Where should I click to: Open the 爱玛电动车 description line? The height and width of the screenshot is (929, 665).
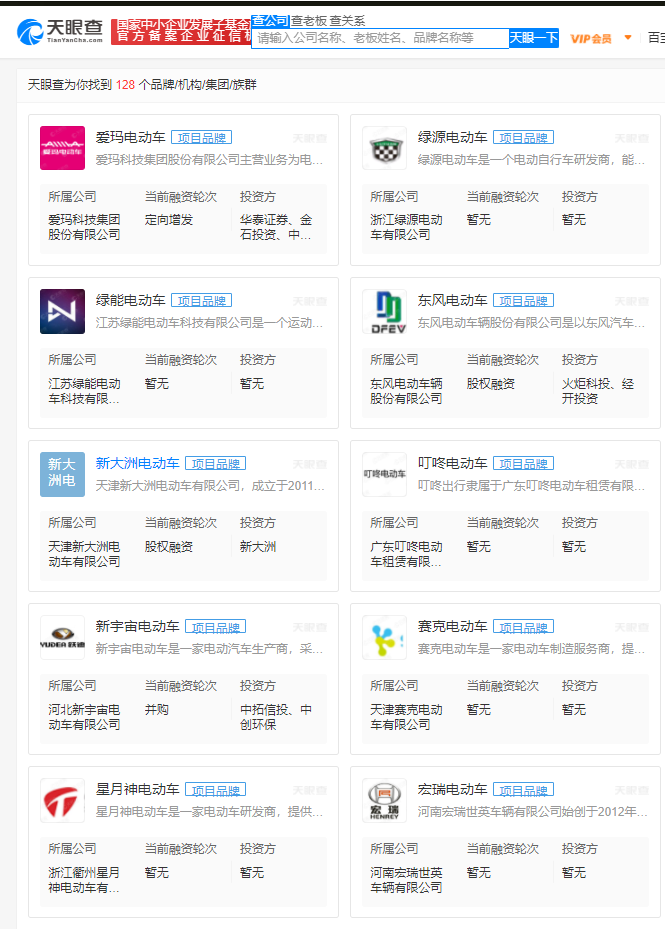209,160
